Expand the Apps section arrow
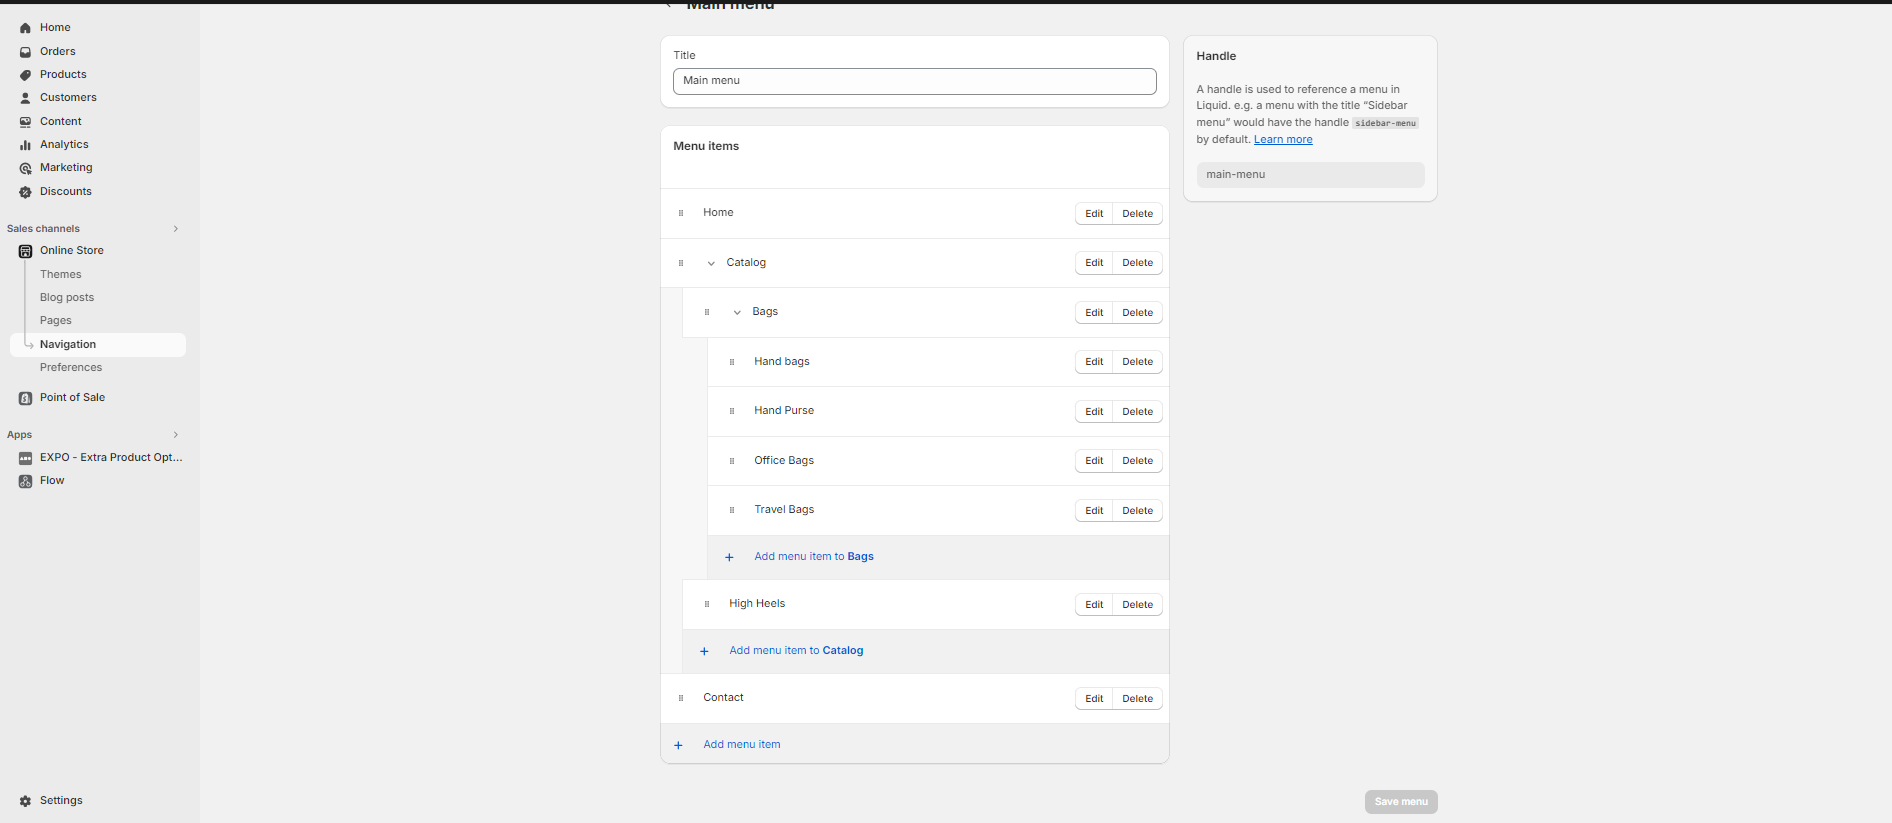This screenshot has width=1892, height=823. (176, 435)
